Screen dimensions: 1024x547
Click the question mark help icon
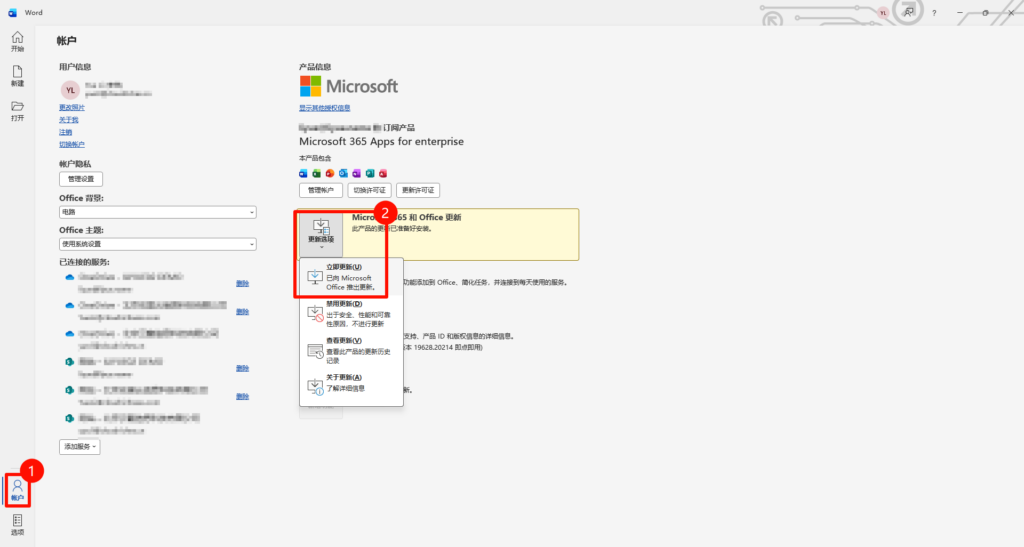point(934,12)
